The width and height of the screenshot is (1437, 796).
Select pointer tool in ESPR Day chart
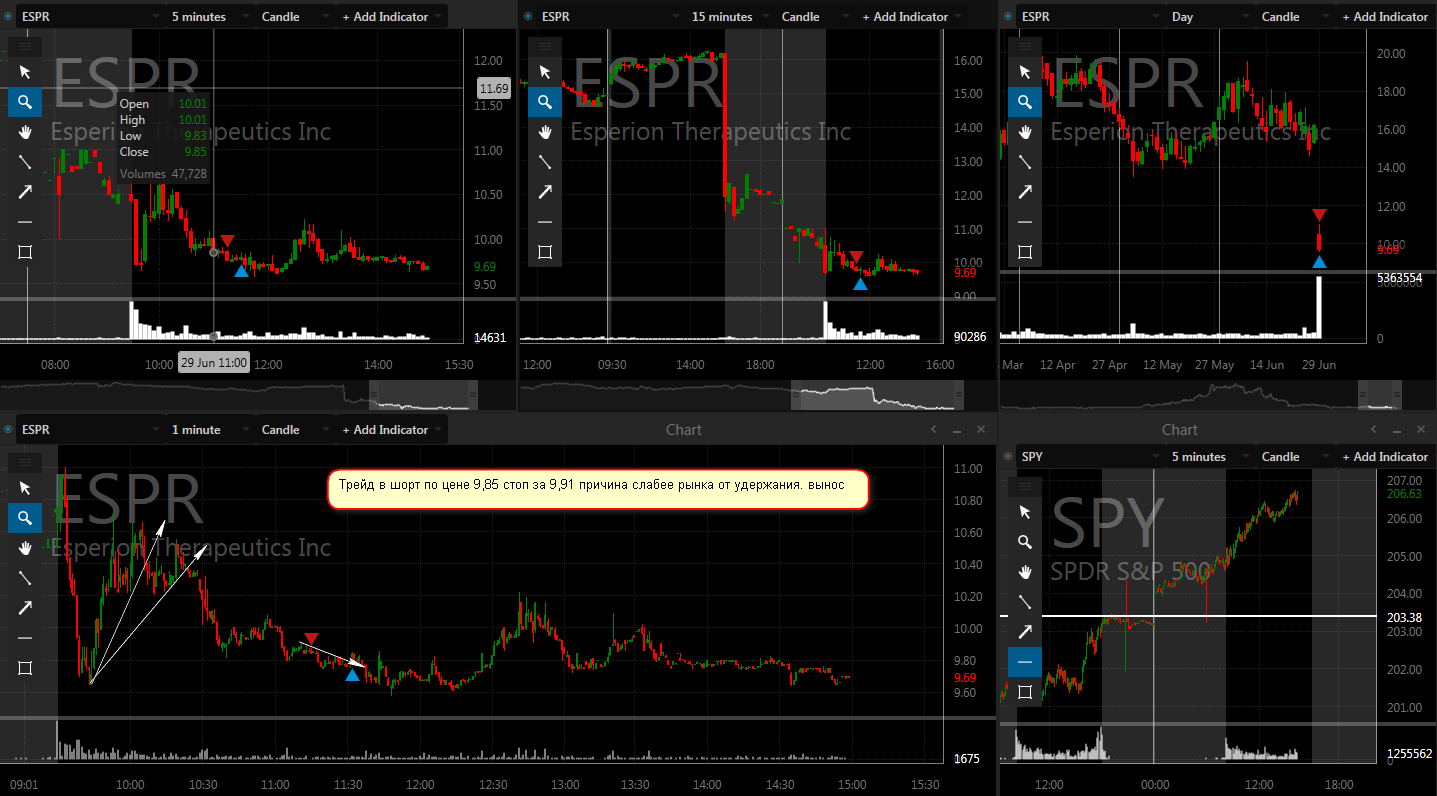pos(1024,72)
